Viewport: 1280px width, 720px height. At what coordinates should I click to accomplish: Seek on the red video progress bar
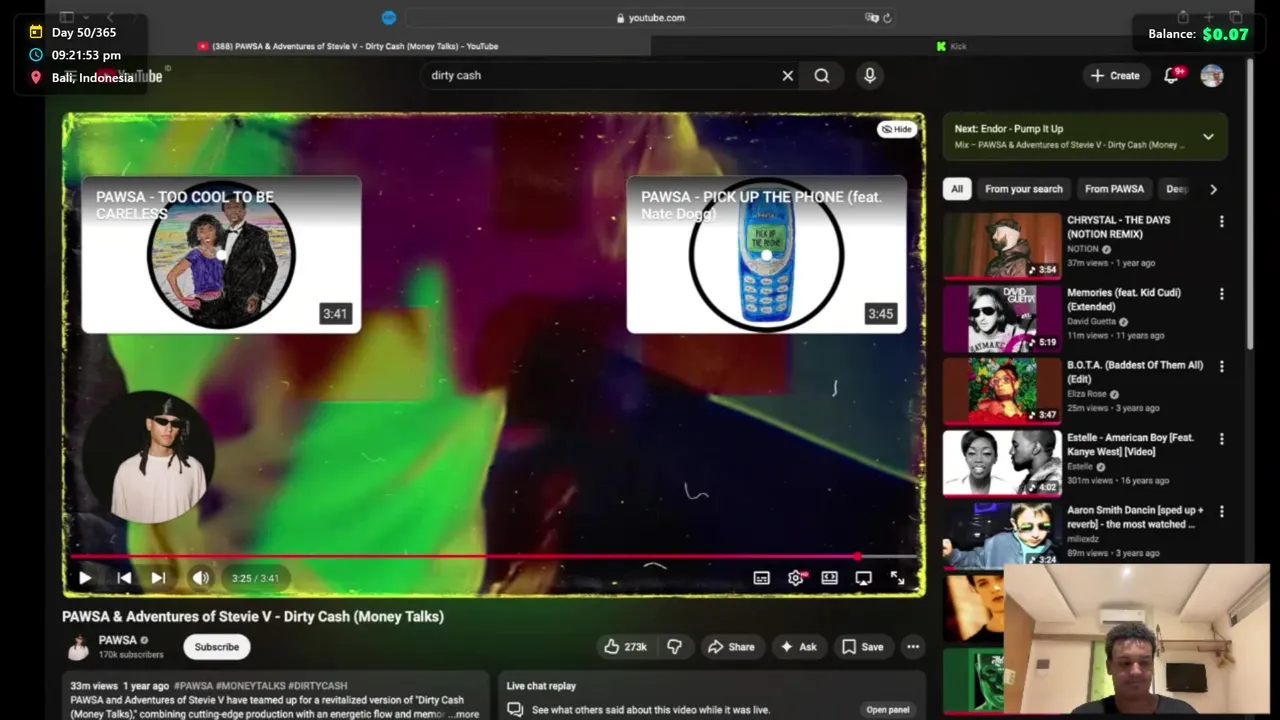click(x=494, y=556)
